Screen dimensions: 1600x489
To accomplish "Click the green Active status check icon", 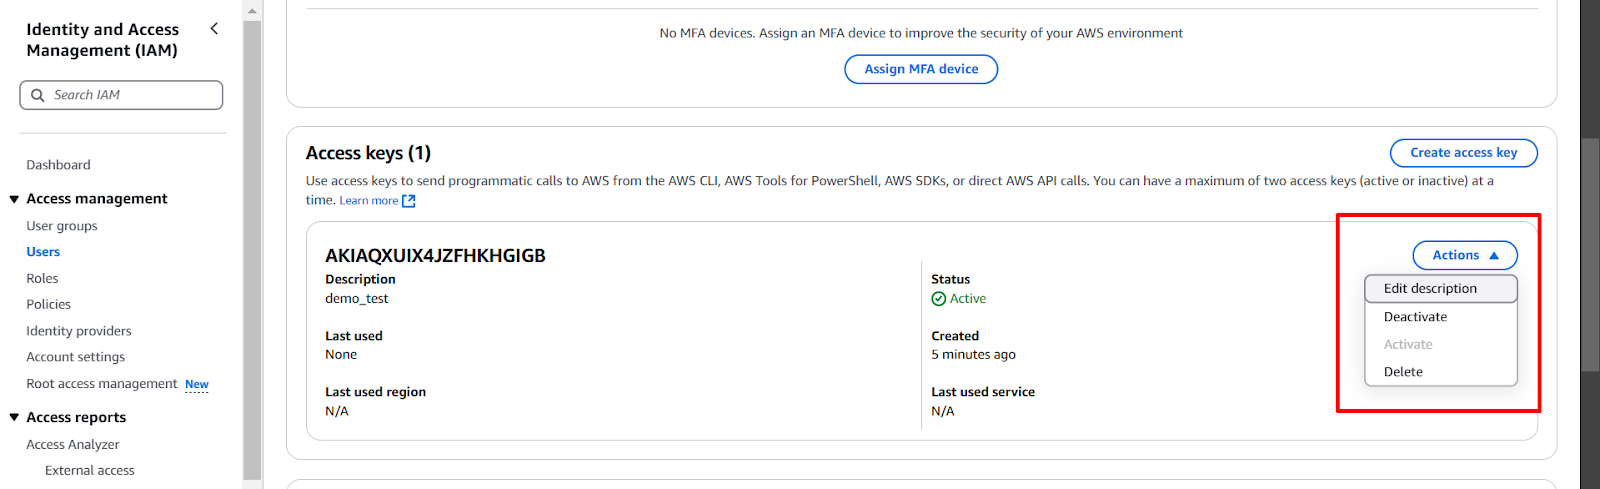I will point(938,299).
